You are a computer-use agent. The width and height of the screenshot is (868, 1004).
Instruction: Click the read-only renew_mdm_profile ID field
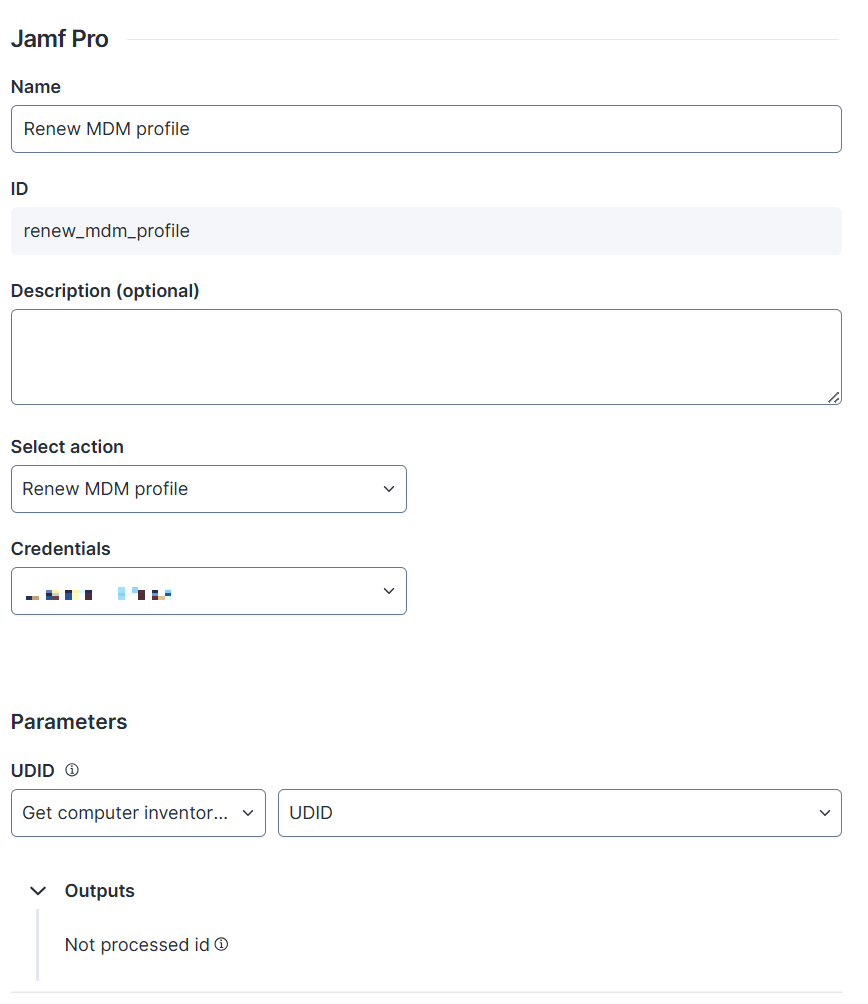(426, 231)
